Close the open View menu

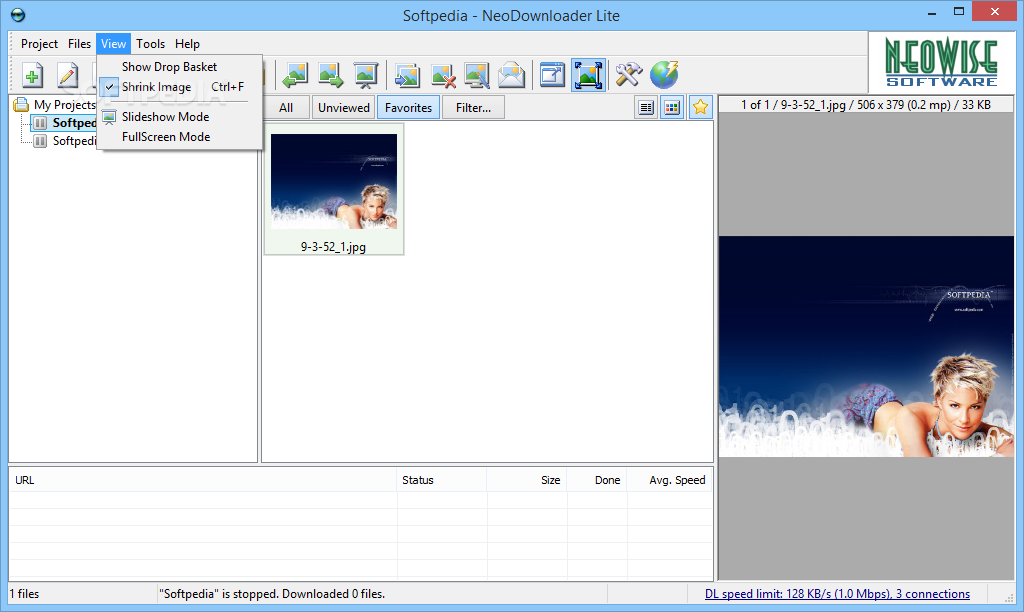tap(113, 44)
